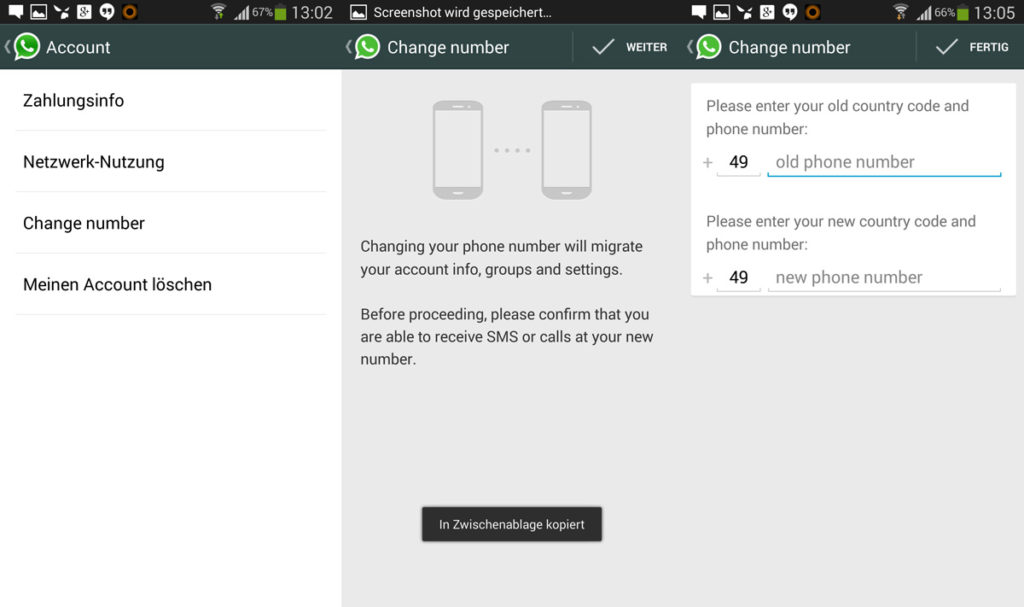Tap the 66% battery indicator
The height and width of the screenshot is (607, 1024).
(x=952, y=12)
